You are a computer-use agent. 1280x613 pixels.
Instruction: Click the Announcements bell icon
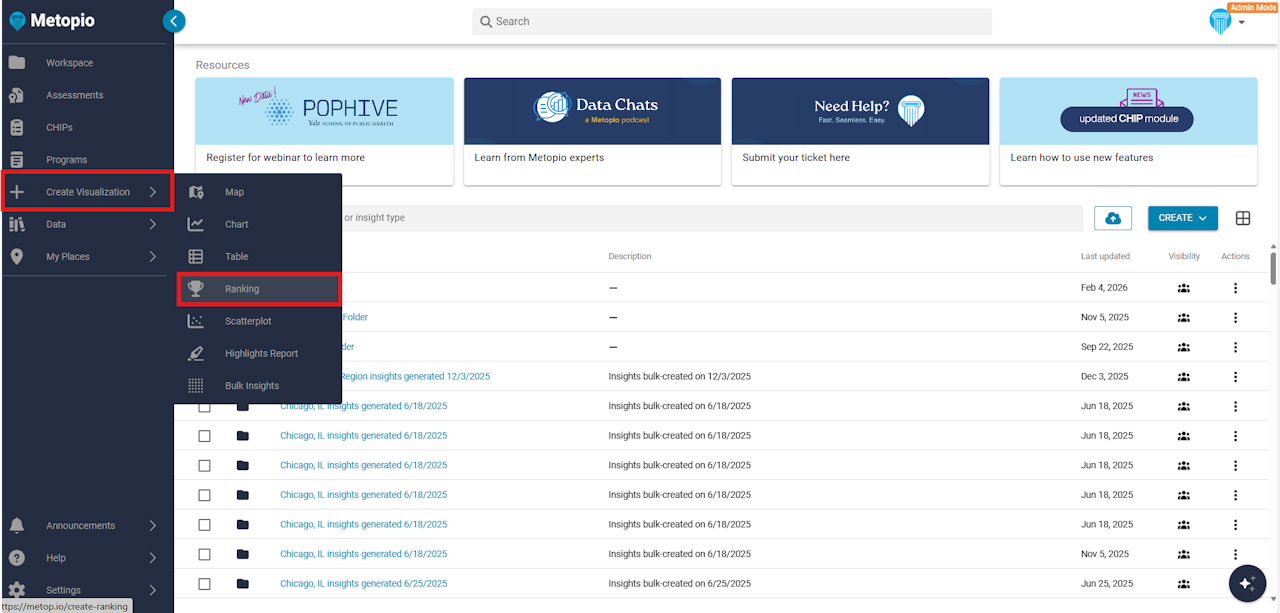[x=17, y=525]
